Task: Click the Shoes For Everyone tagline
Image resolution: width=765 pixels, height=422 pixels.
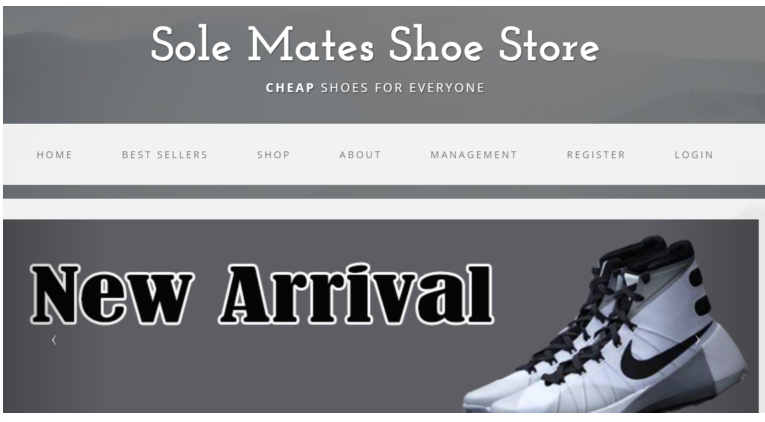Action: [403, 88]
